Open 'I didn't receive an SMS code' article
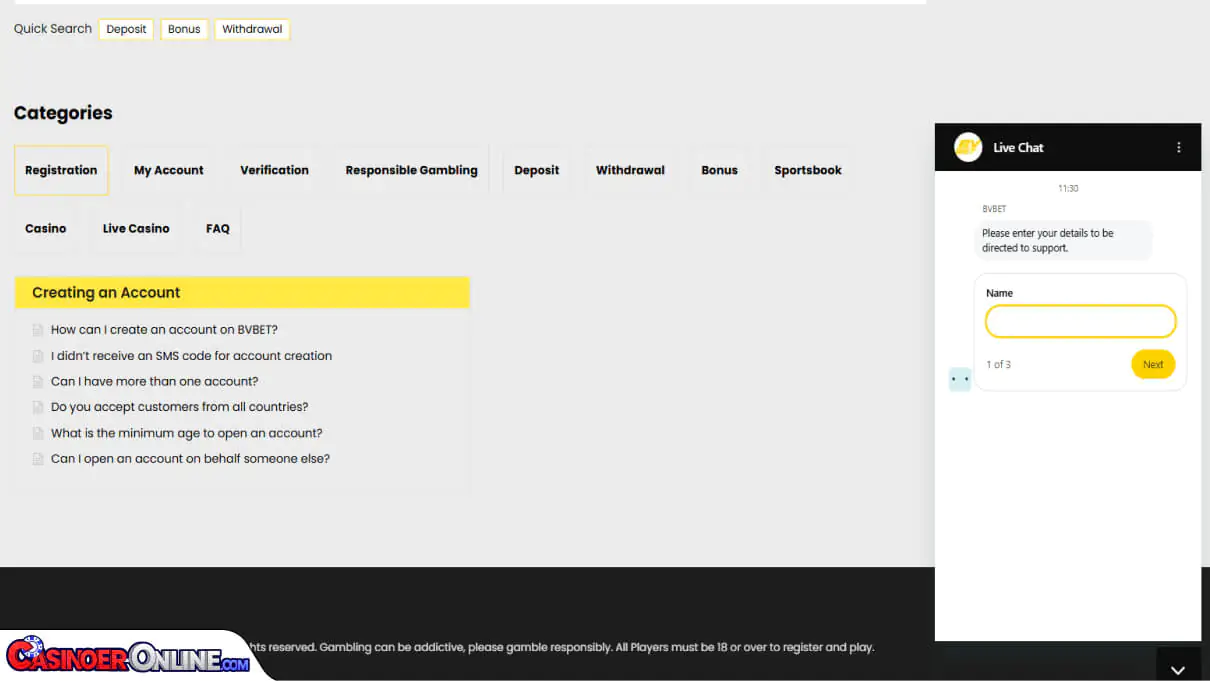Image resolution: width=1210 pixels, height=681 pixels. click(x=191, y=356)
